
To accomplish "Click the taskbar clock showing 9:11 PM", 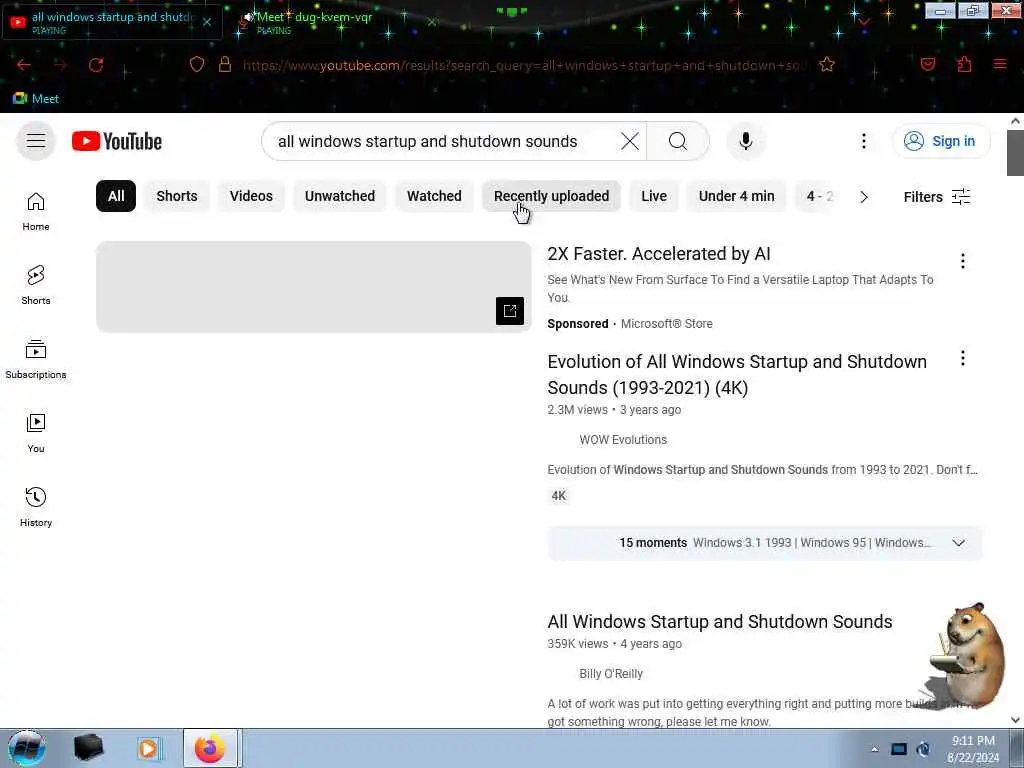I will (973, 749).
